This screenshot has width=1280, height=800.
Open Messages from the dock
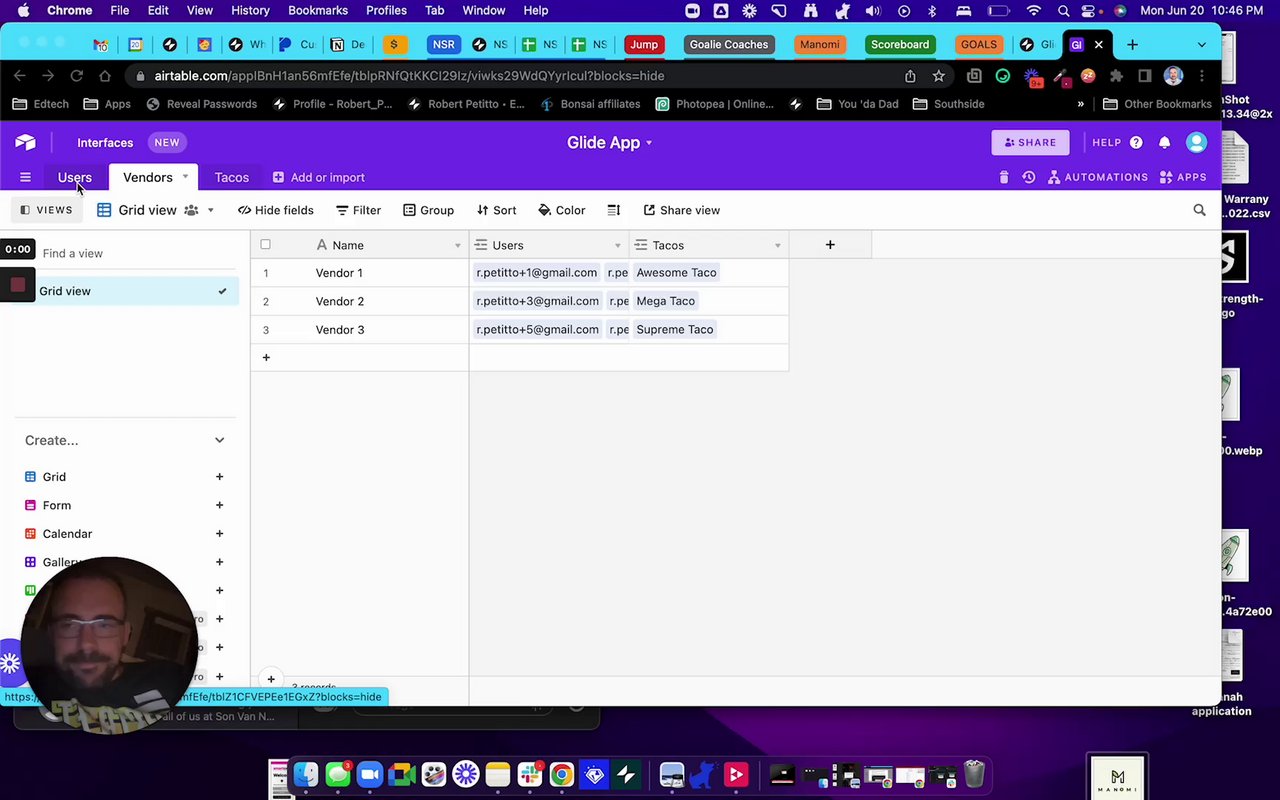pos(338,774)
